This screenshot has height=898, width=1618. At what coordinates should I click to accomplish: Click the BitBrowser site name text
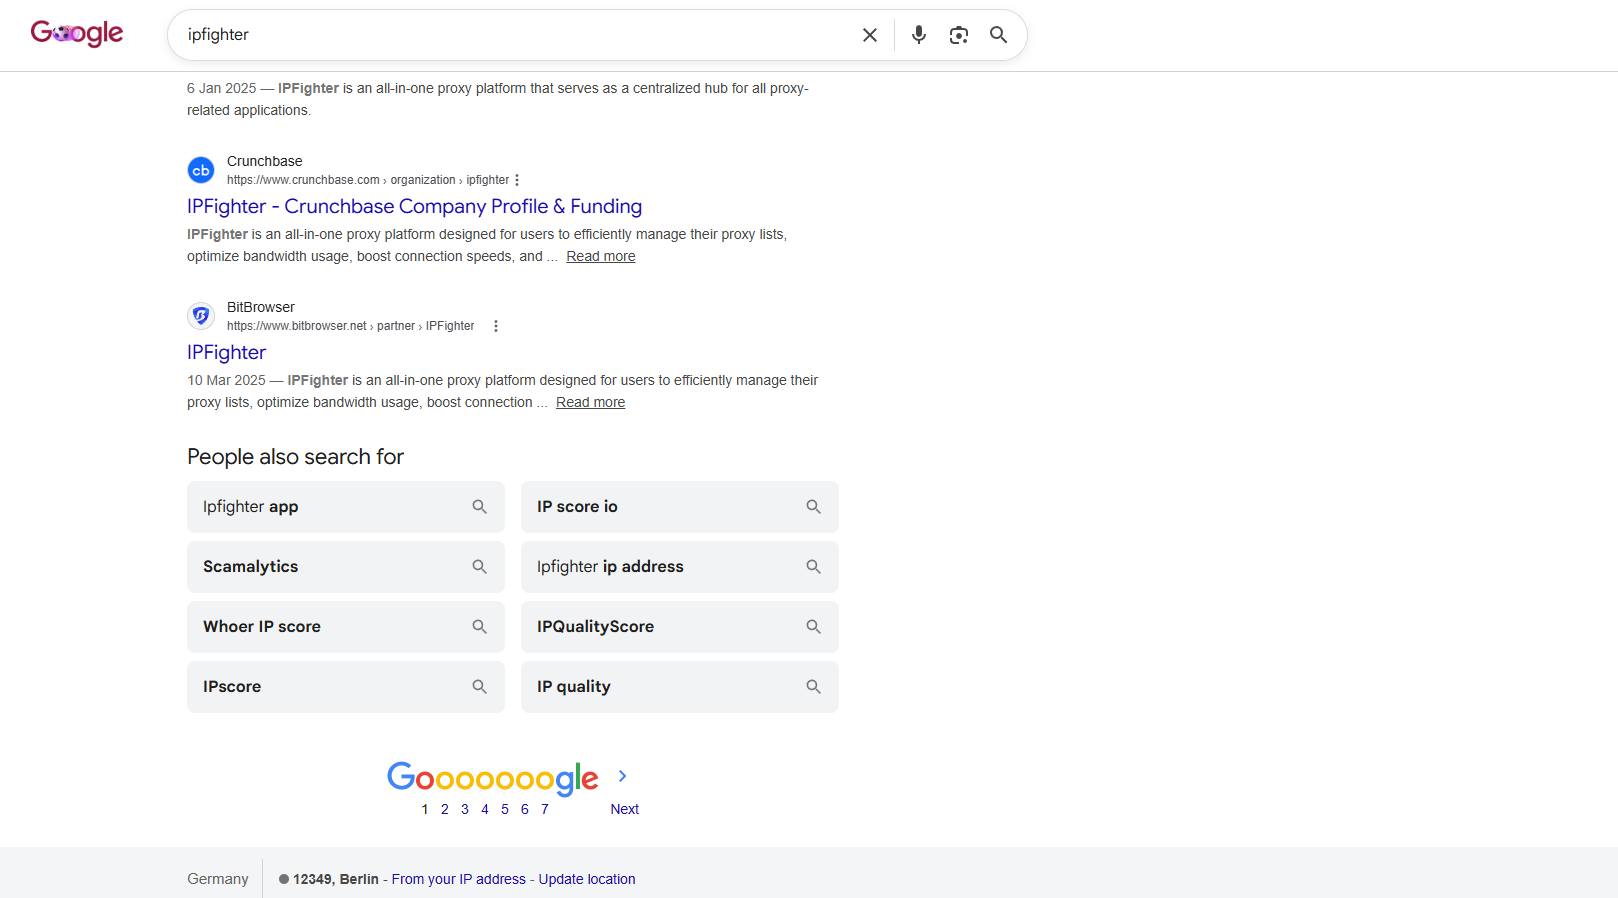[x=261, y=307]
